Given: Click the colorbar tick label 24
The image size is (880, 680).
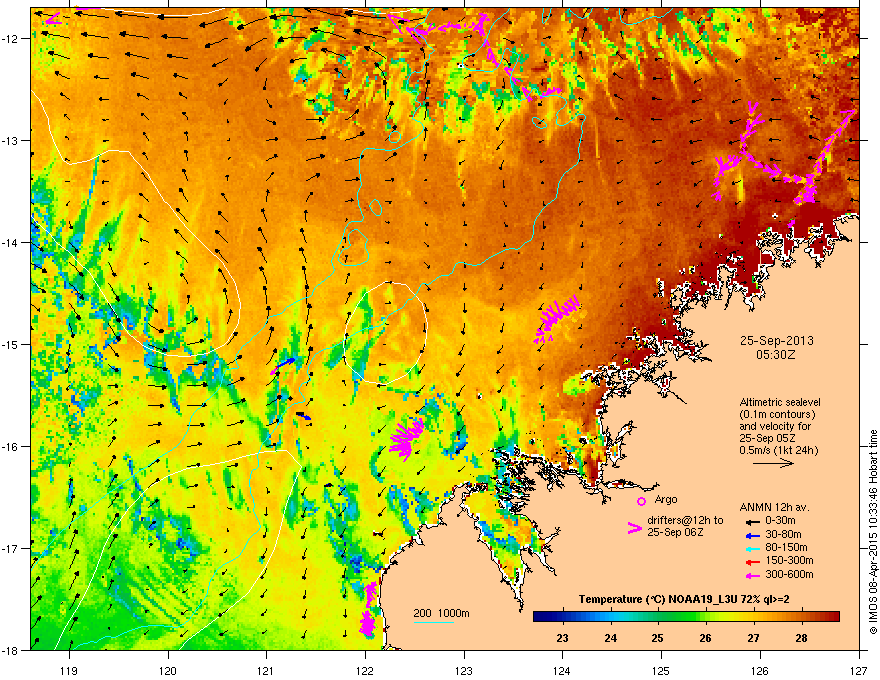Looking at the screenshot, I should click(x=610, y=638).
